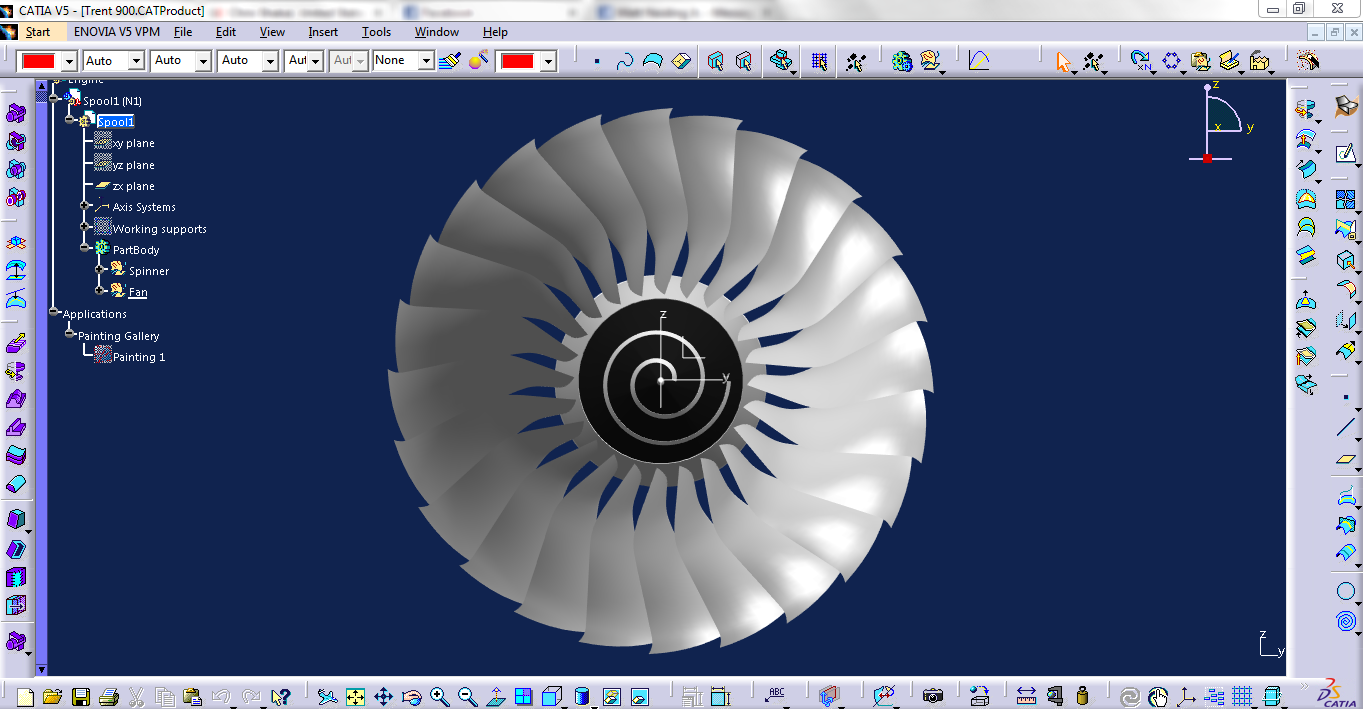The image size is (1363, 709).
Task: Select the Fan feature label
Action: coord(138,292)
